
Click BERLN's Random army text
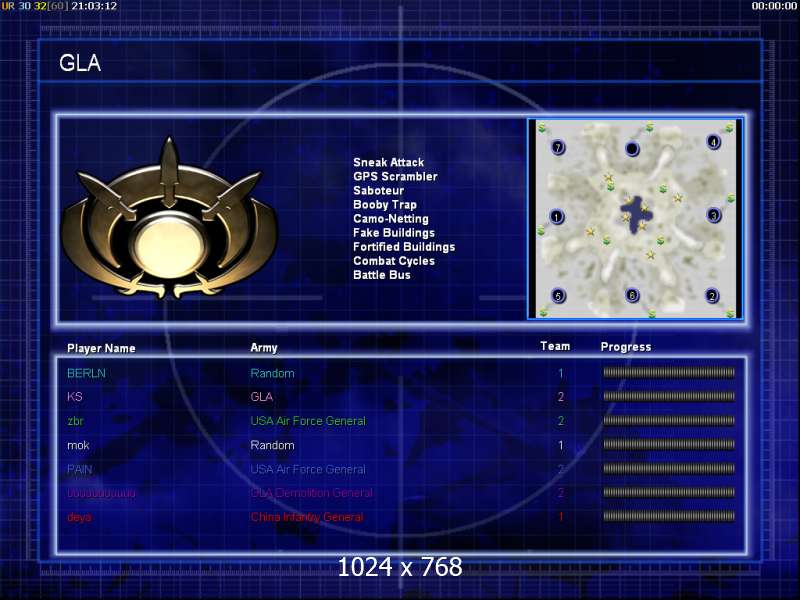click(272, 373)
